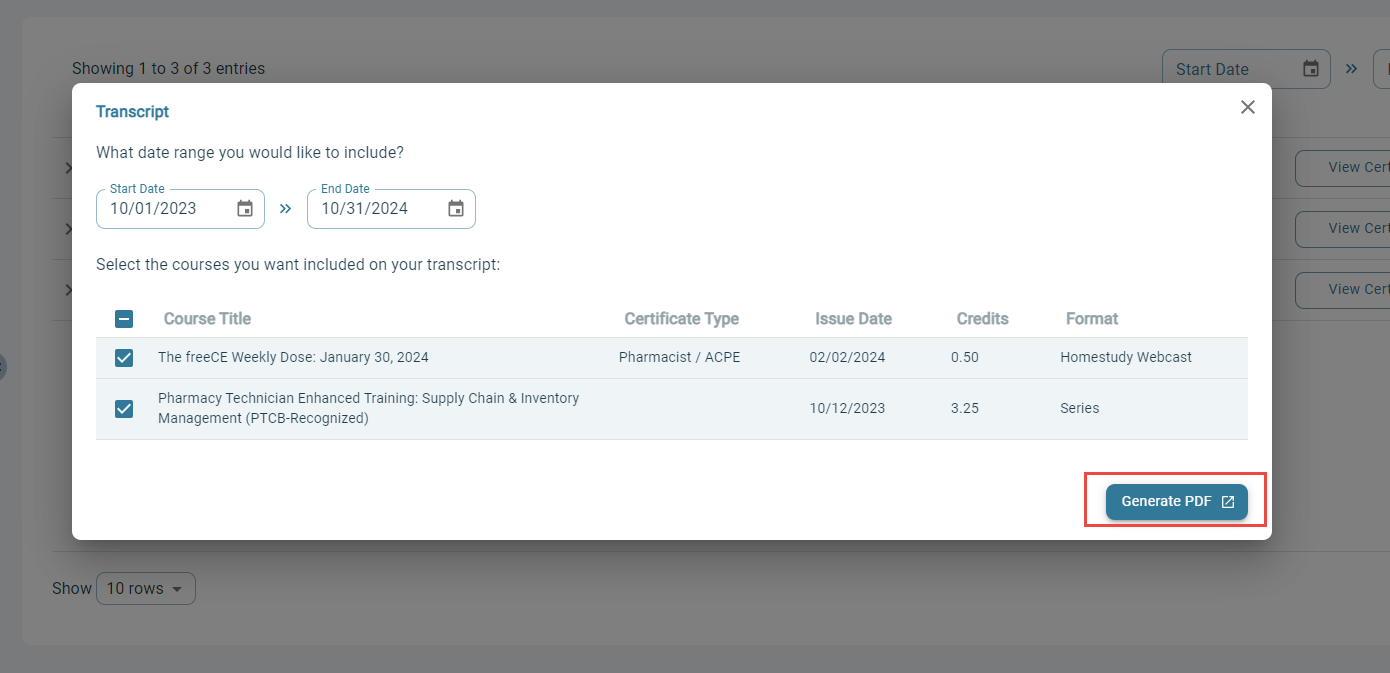The height and width of the screenshot is (673, 1390).
Task: Expand the bottom entry row behind the dialog
Action: 68,290
